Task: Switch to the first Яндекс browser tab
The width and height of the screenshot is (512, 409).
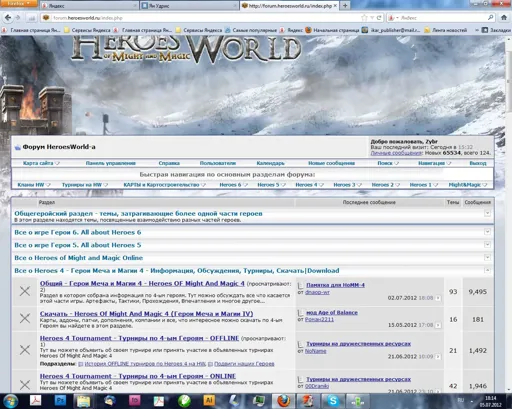Action: (89, 6)
